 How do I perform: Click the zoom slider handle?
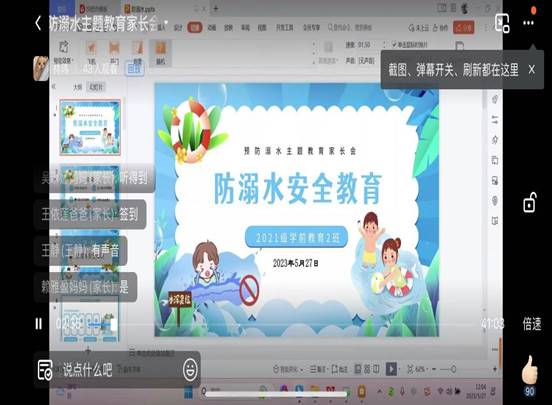pos(453,369)
